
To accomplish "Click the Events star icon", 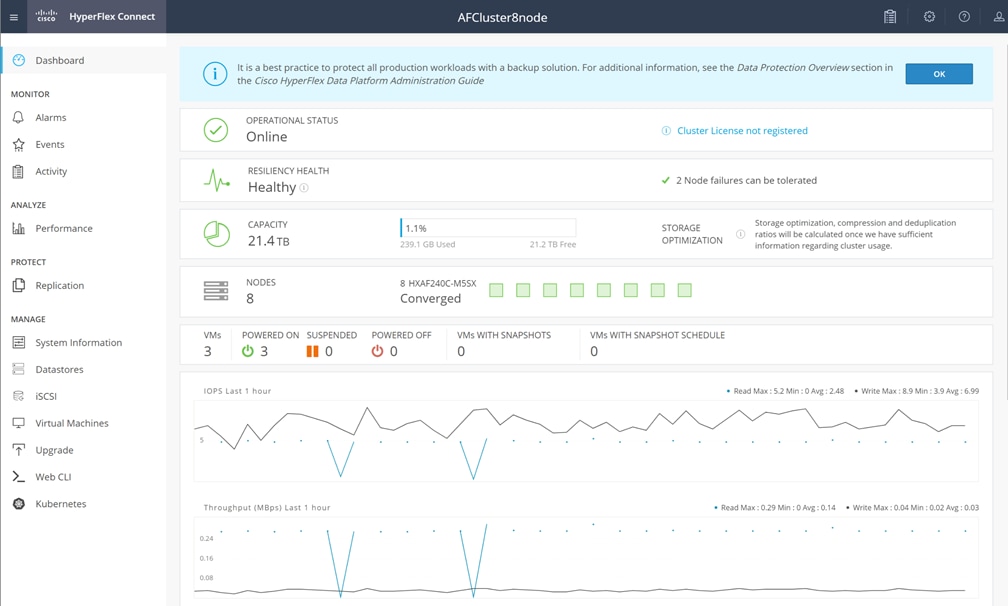I will click(19, 145).
